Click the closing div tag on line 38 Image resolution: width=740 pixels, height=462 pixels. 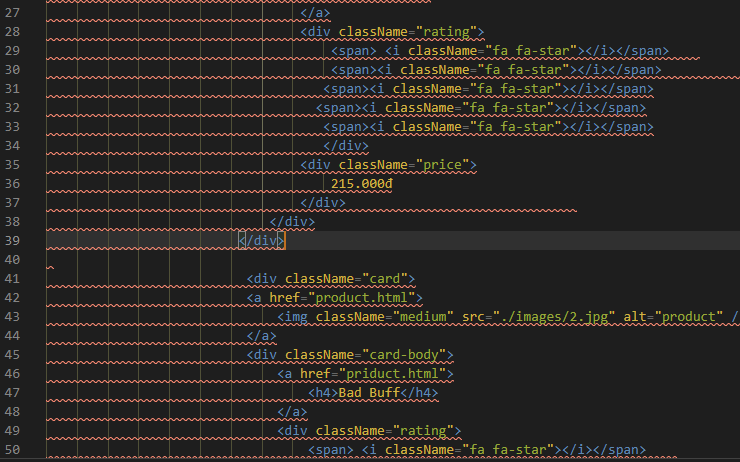(292, 222)
